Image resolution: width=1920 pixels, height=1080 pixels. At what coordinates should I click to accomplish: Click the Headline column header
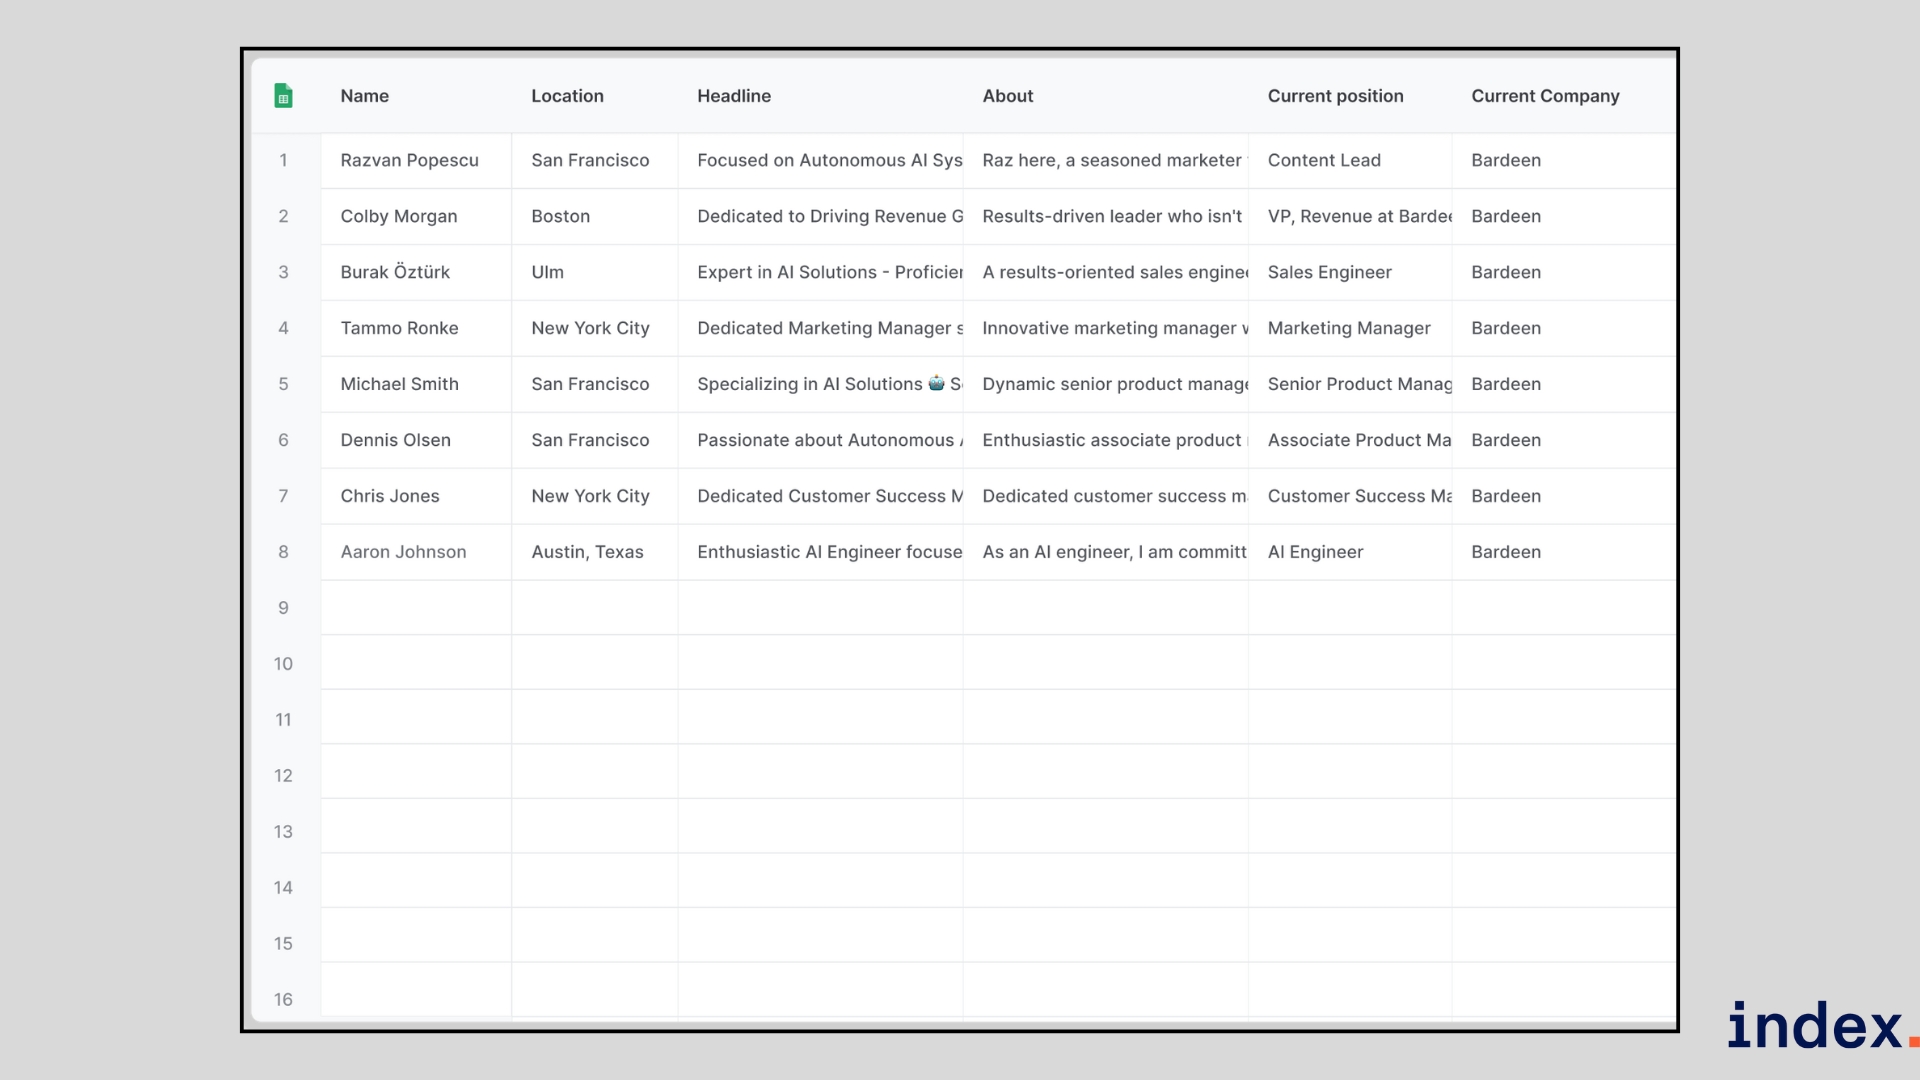[x=733, y=96]
